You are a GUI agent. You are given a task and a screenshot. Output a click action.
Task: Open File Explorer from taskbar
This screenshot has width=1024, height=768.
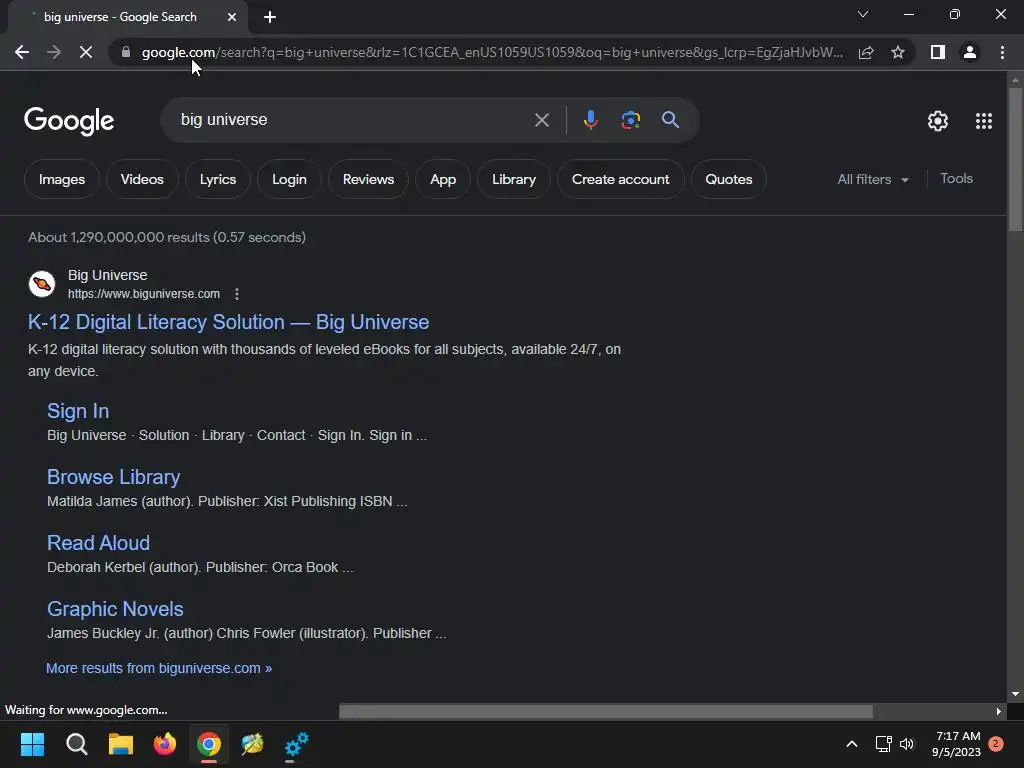tap(121, 744)
